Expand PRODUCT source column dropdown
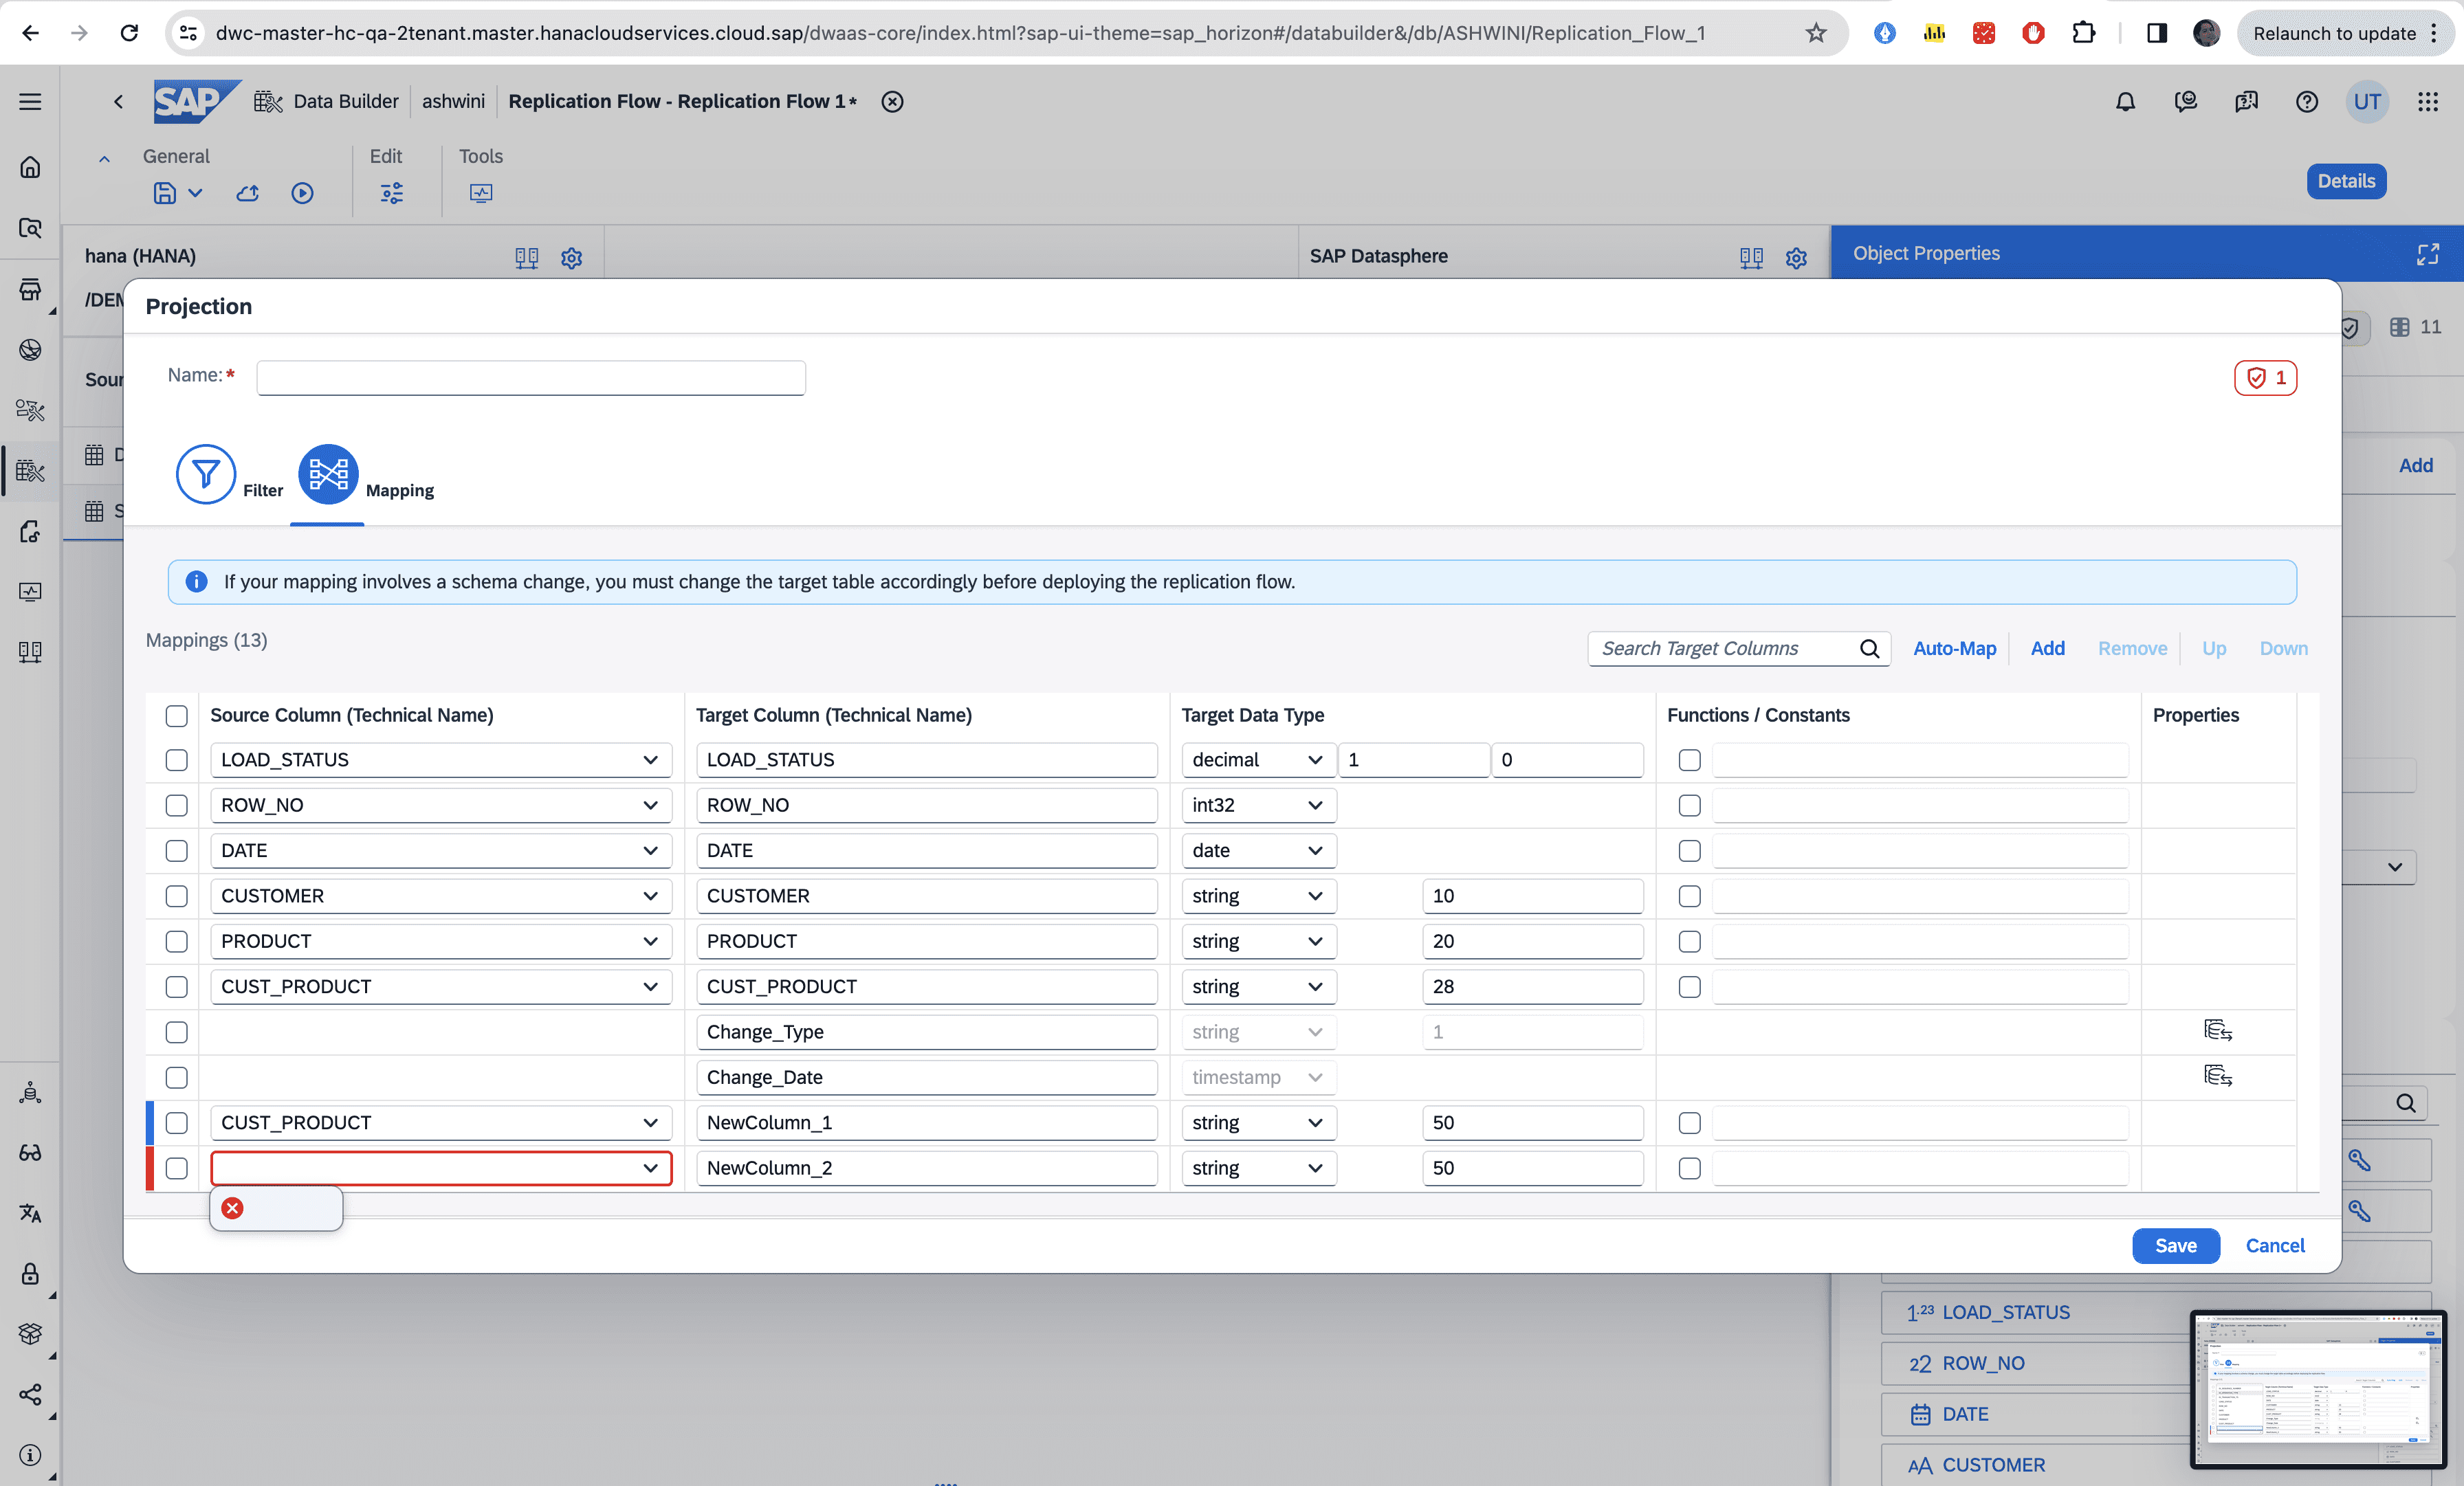The width and height of the screenshot is (2464, 1486). (x=650, y=941)
